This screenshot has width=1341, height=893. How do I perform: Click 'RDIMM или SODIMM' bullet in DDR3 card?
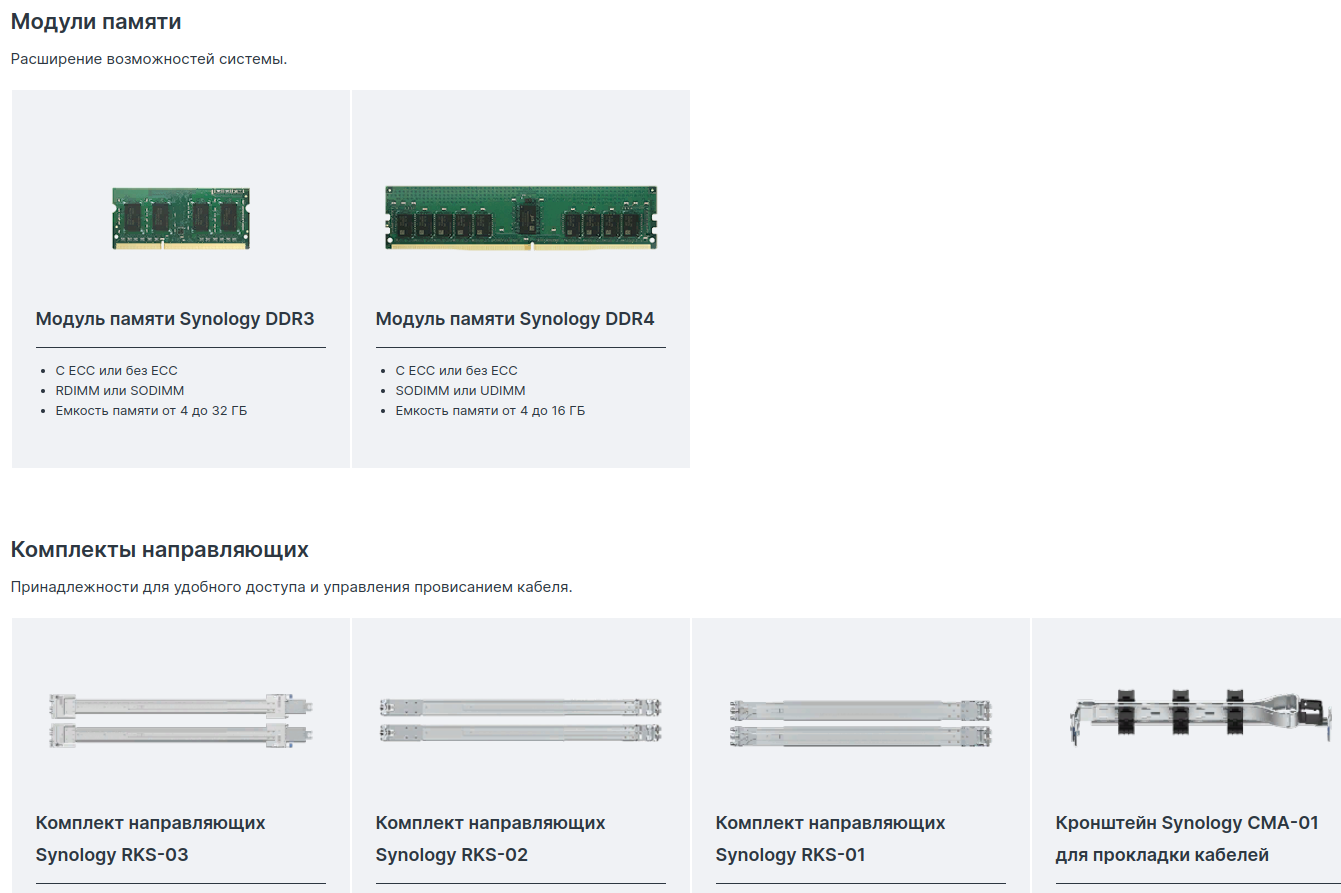click(120, 391)
